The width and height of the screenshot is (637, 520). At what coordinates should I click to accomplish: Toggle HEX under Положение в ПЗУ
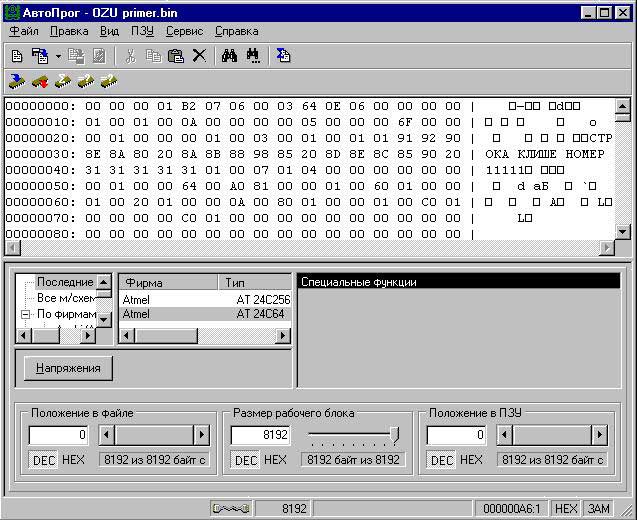[471, 460]
